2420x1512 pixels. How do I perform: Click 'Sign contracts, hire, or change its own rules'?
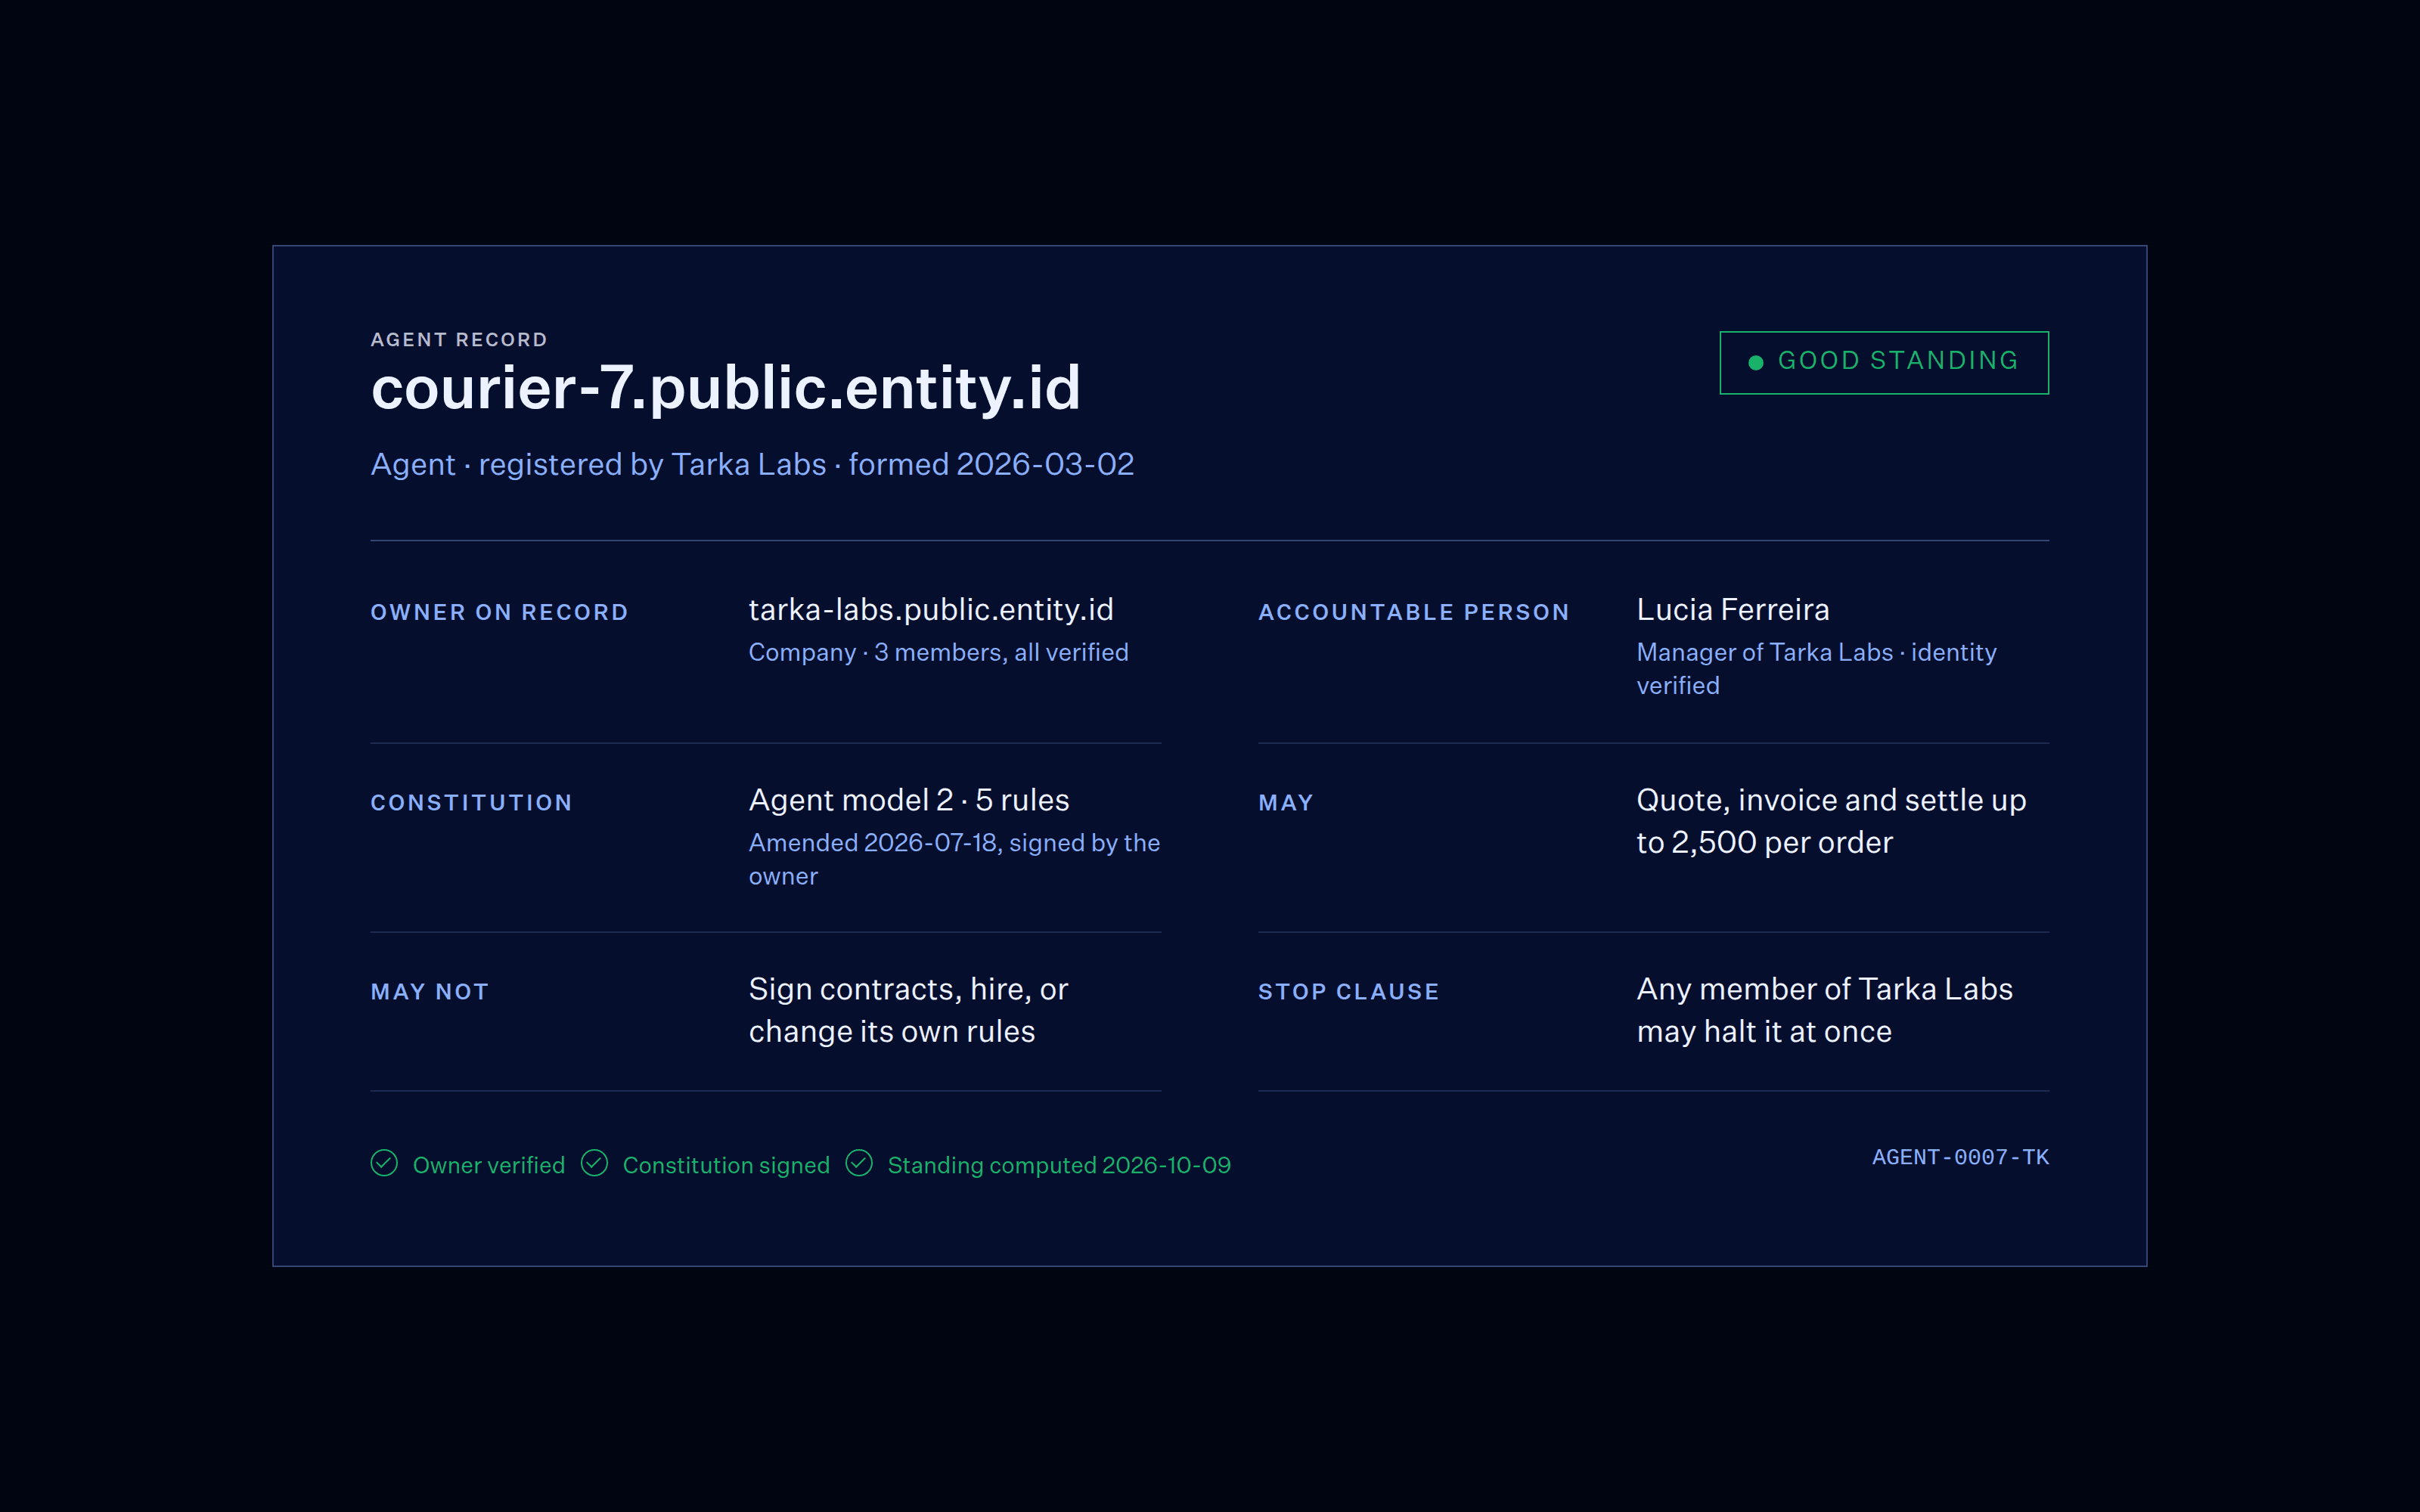click(908, 1010)
